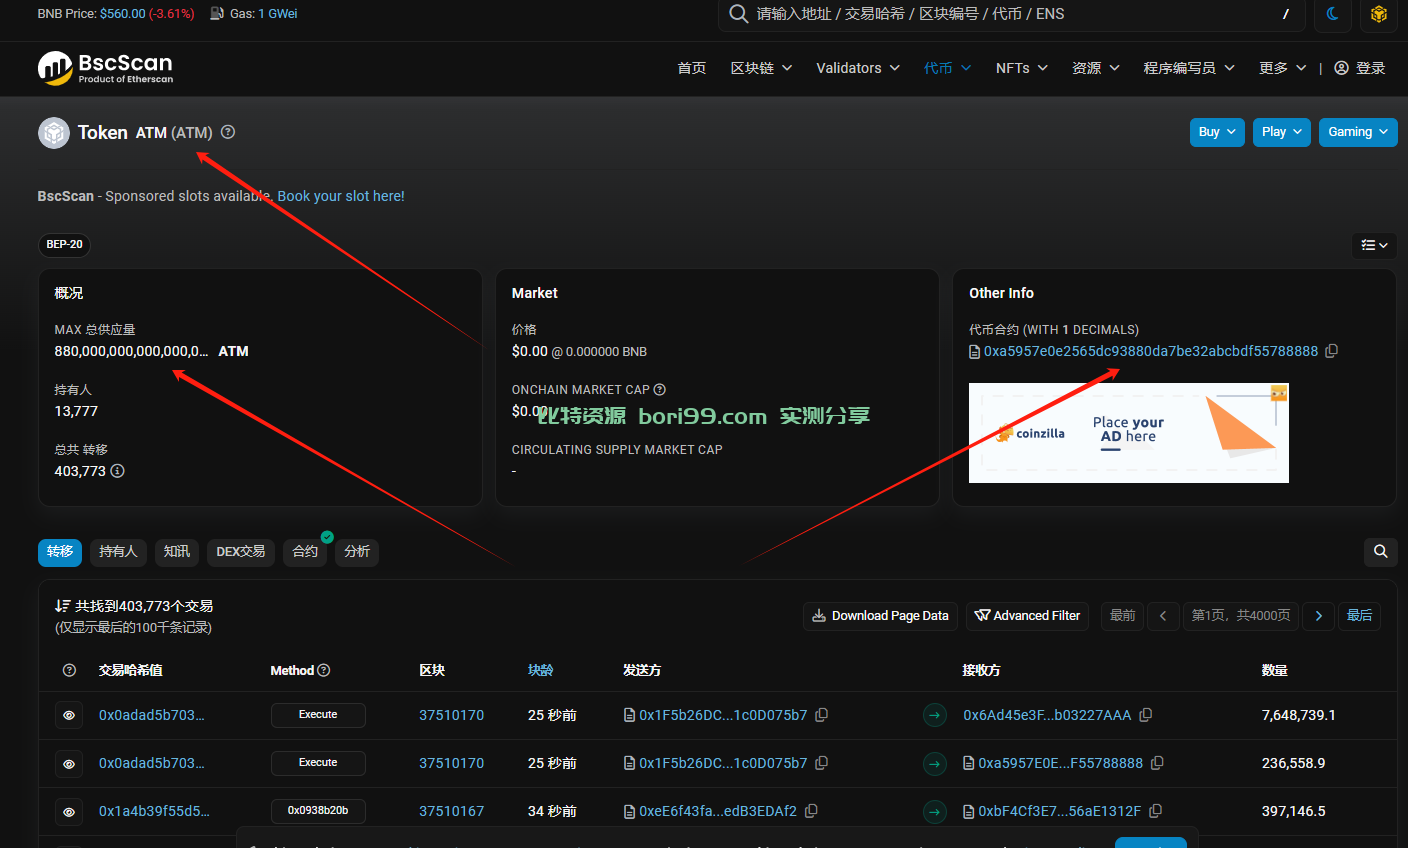View details of first 0x0adad5b703 transaction

tap(69, 716)
